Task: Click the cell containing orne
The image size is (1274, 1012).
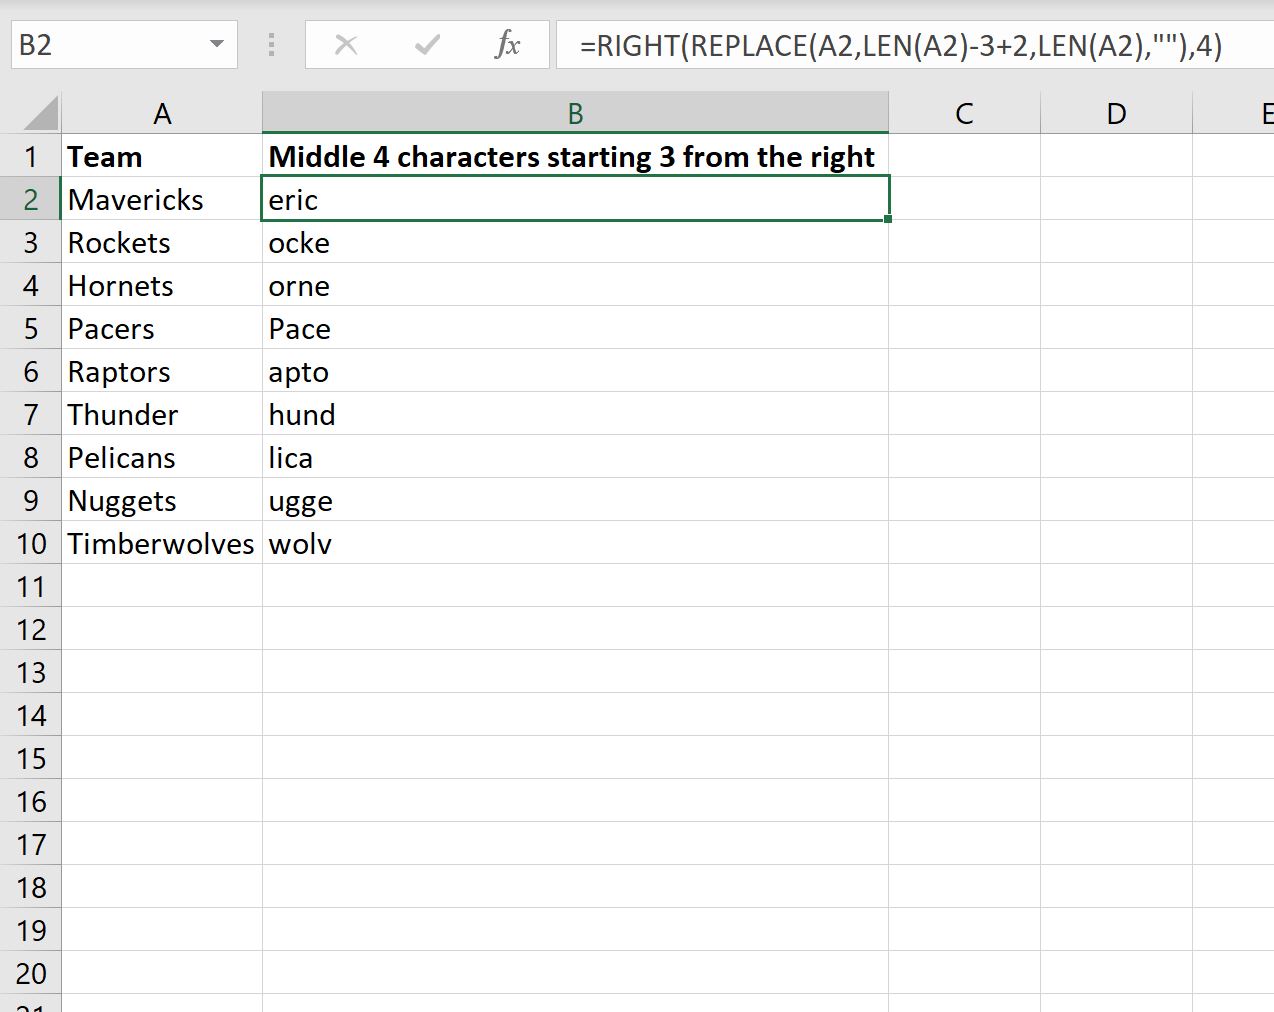Action: pos(575,285)
